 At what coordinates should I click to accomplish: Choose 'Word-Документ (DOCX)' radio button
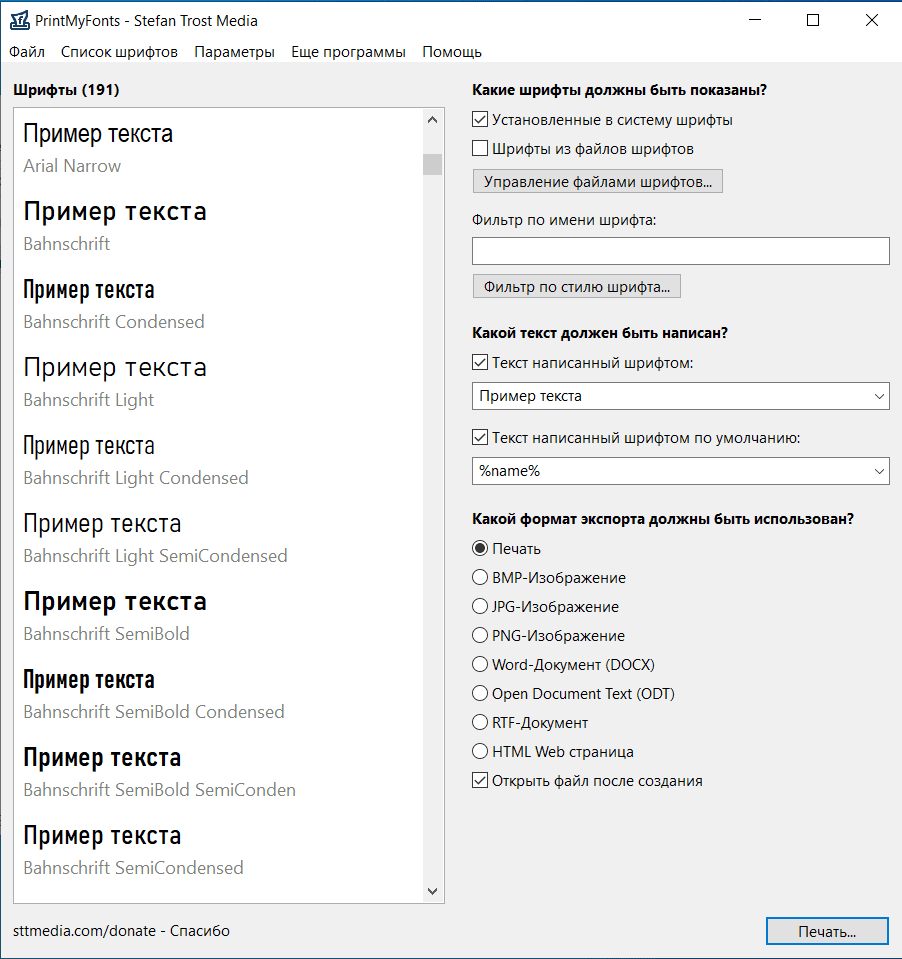480,665
